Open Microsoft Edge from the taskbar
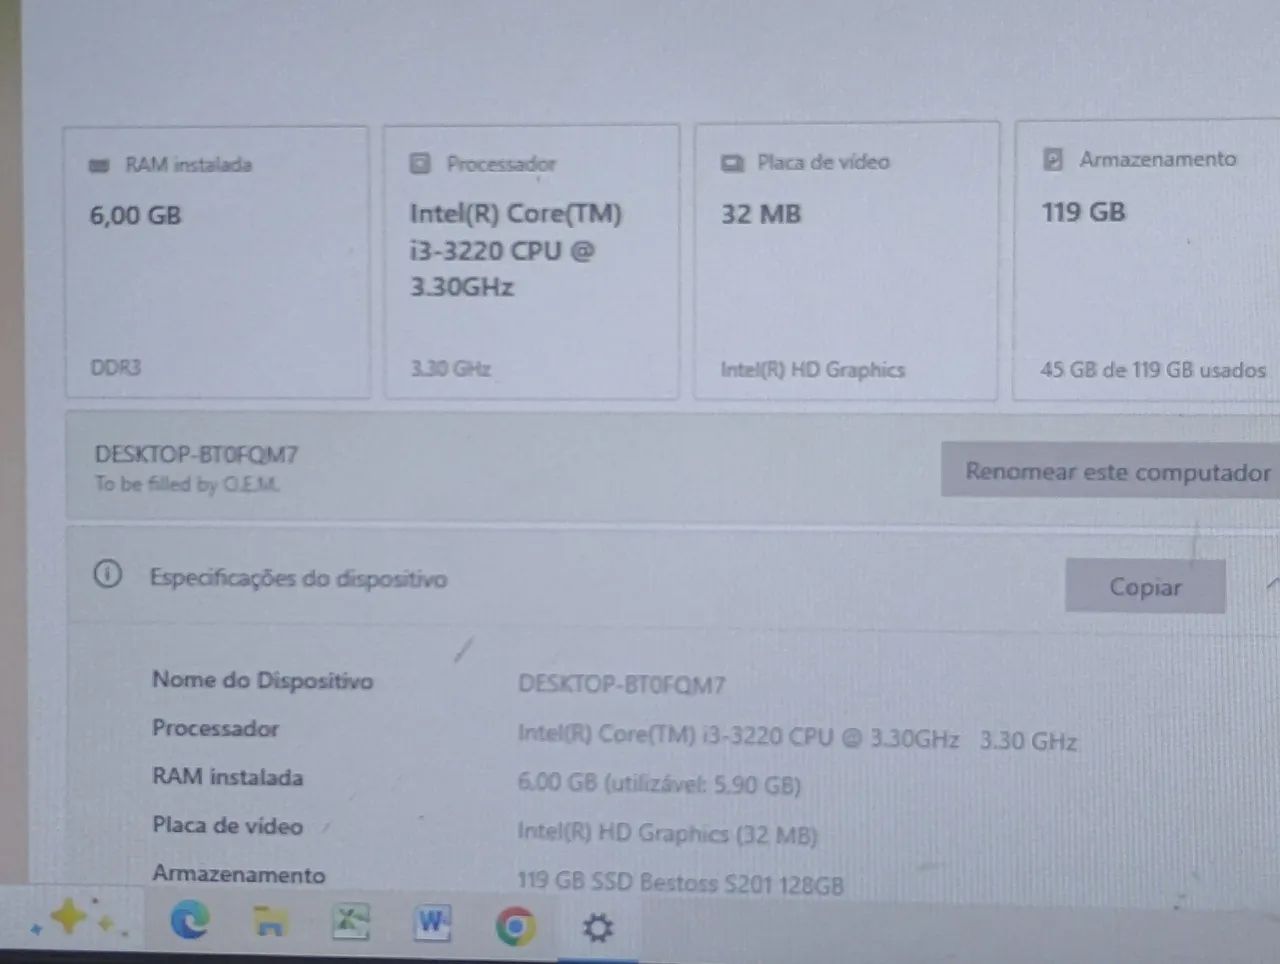The height and width of the screenshot is (964, 1280). click(190, 923)
